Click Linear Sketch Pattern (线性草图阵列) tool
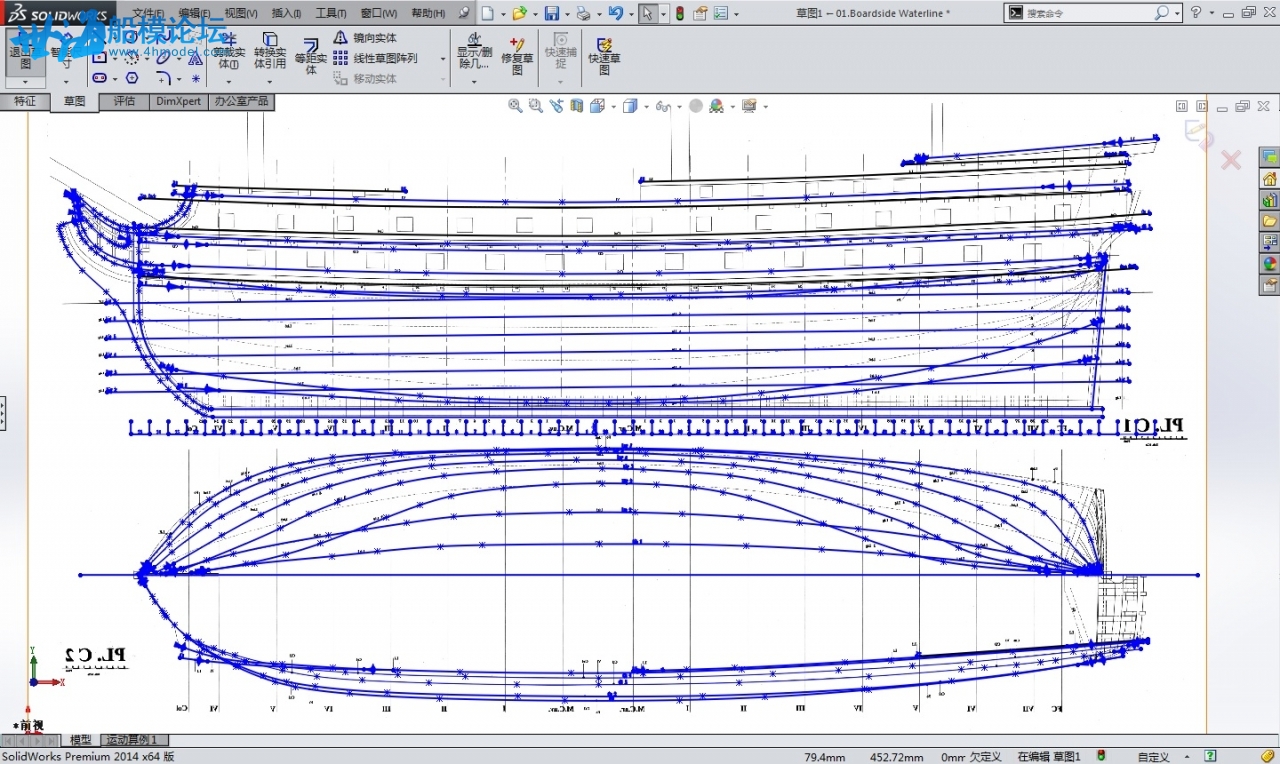Image resolution: width=1280 pixels, height=764 pixels. coord(376,58)
